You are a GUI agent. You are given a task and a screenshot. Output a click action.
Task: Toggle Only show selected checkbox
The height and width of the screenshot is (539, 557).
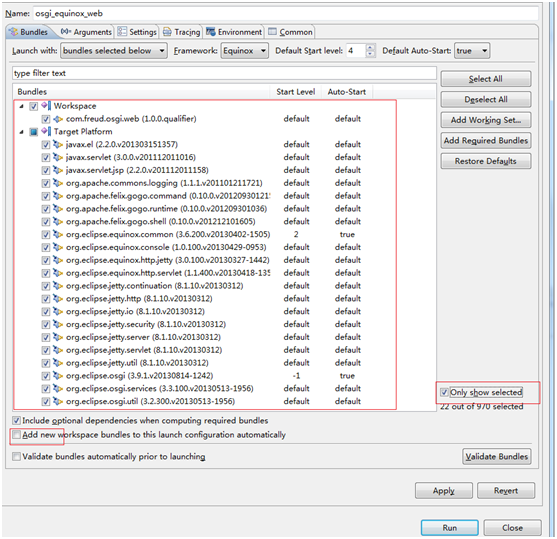[x=444, y=392]
